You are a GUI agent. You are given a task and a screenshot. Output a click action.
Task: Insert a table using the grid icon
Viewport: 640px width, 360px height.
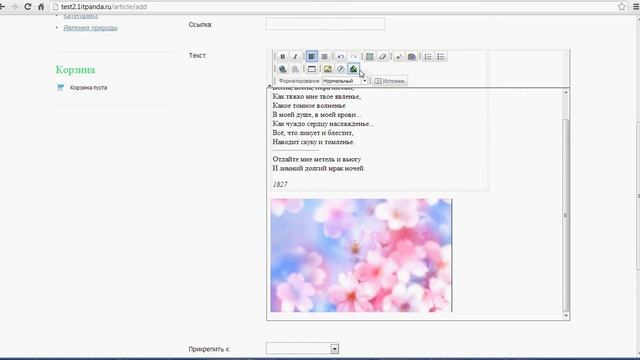pyautogui.click(x=370, y=56)
